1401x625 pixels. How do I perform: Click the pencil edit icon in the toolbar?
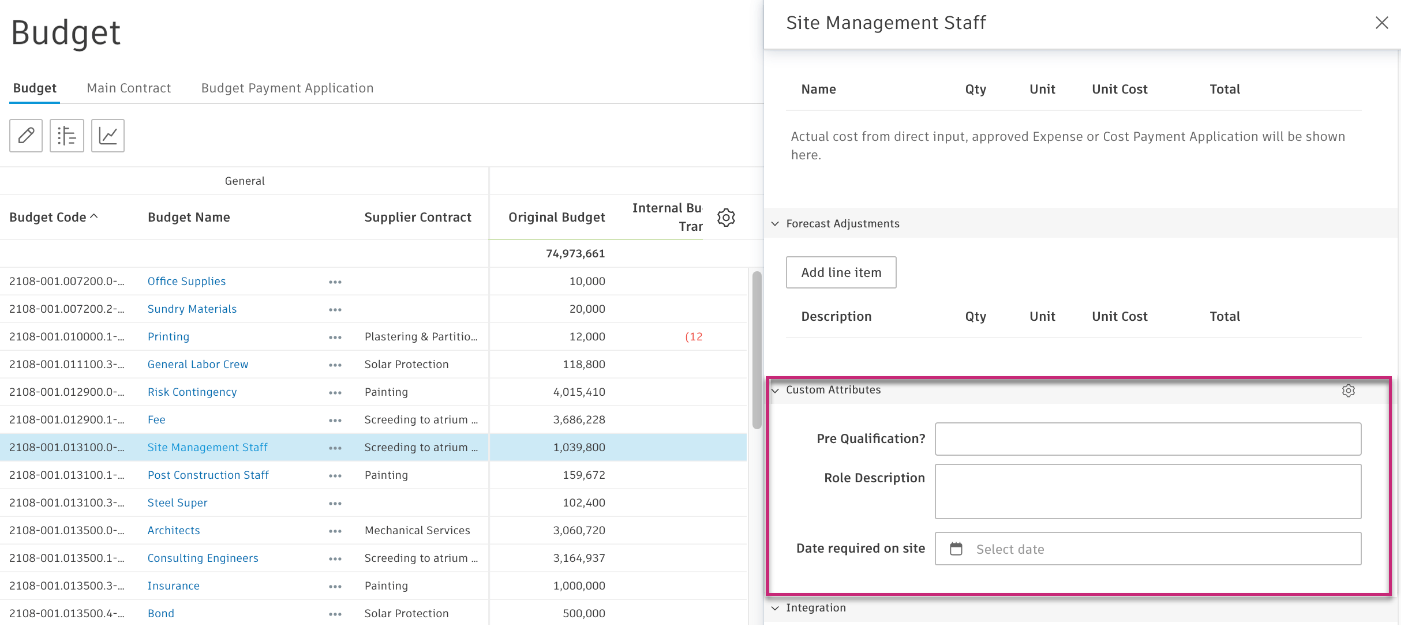click(26, 136)
